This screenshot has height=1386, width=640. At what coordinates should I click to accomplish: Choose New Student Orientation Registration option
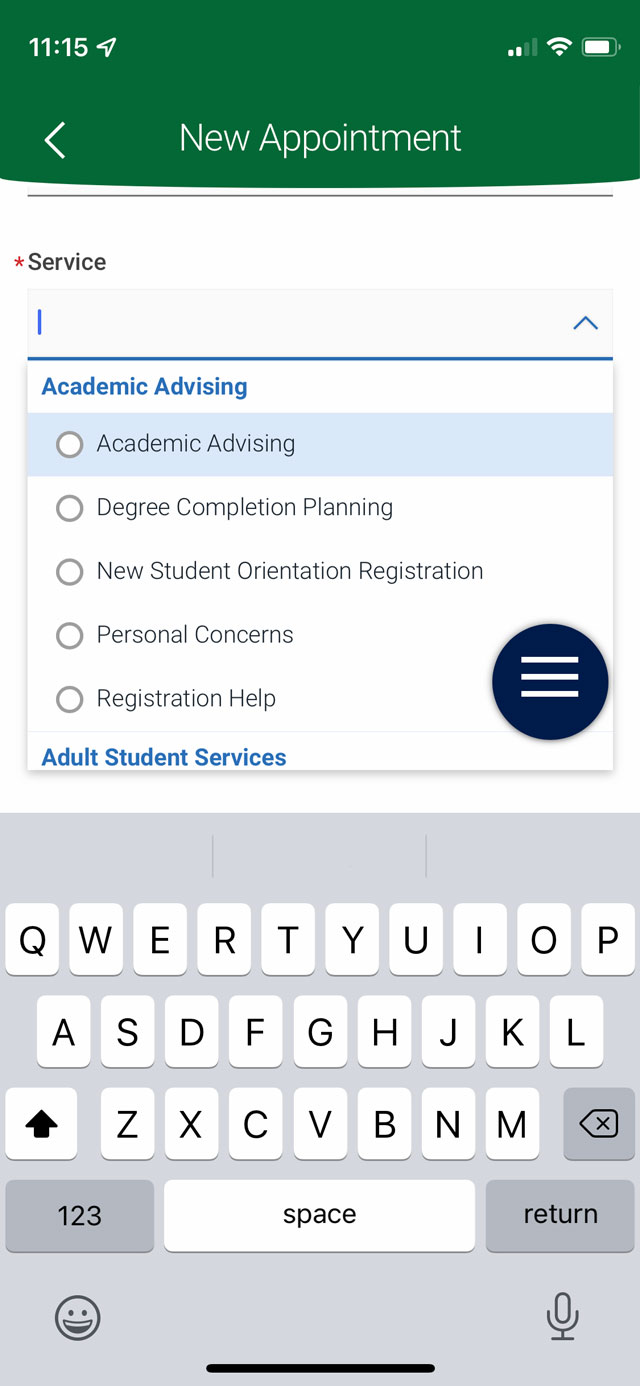(320, 571)
